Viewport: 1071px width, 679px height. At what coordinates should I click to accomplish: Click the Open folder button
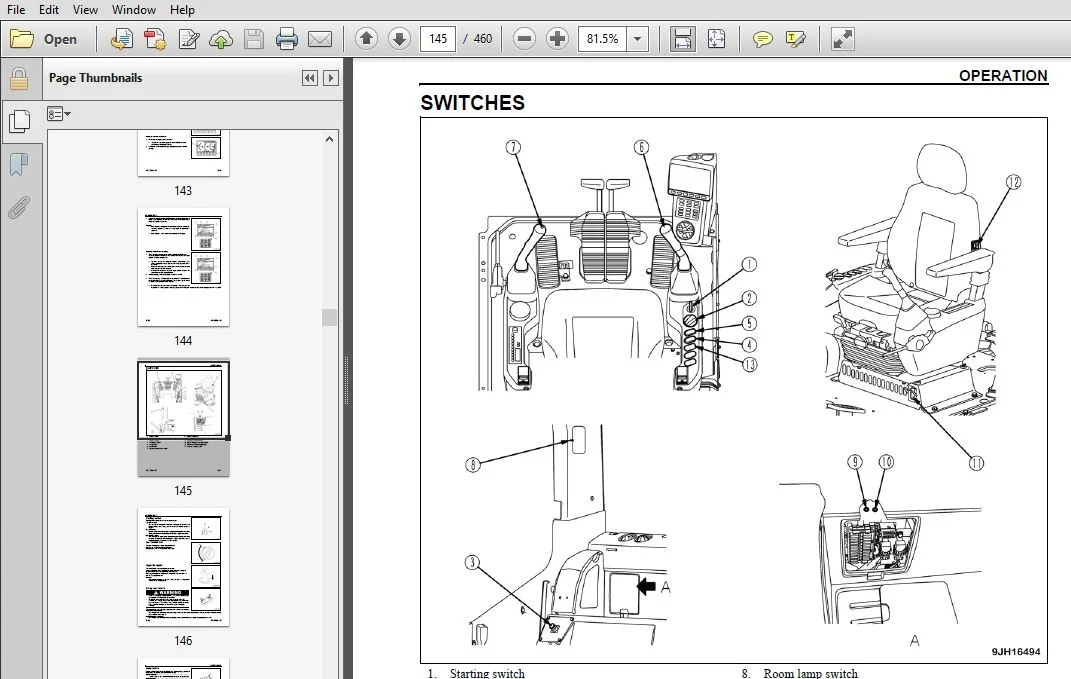(44, 39)
